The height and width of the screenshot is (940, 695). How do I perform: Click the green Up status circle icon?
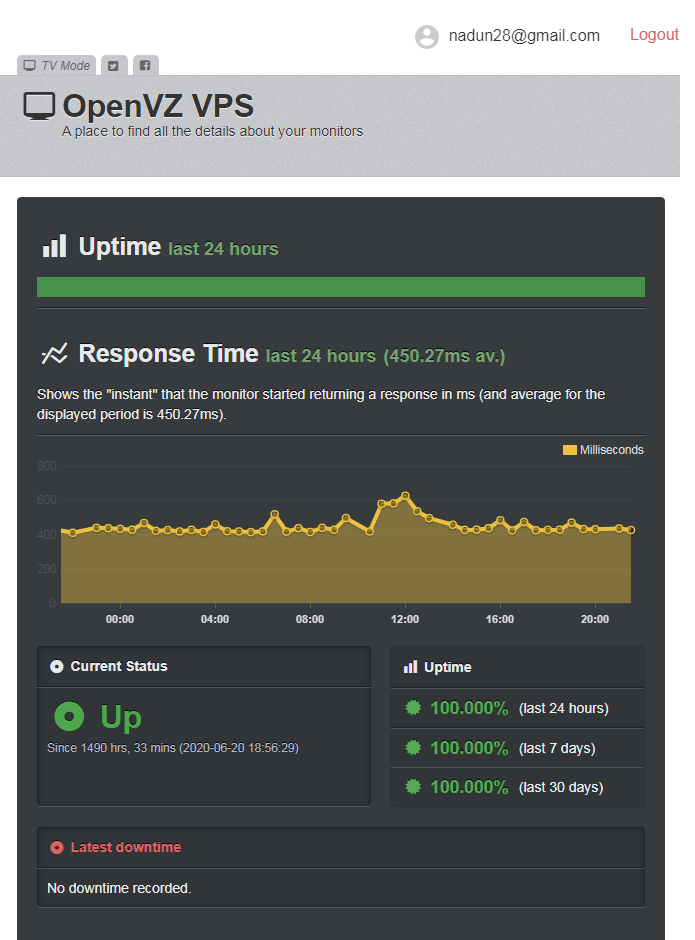pos(69,716)
